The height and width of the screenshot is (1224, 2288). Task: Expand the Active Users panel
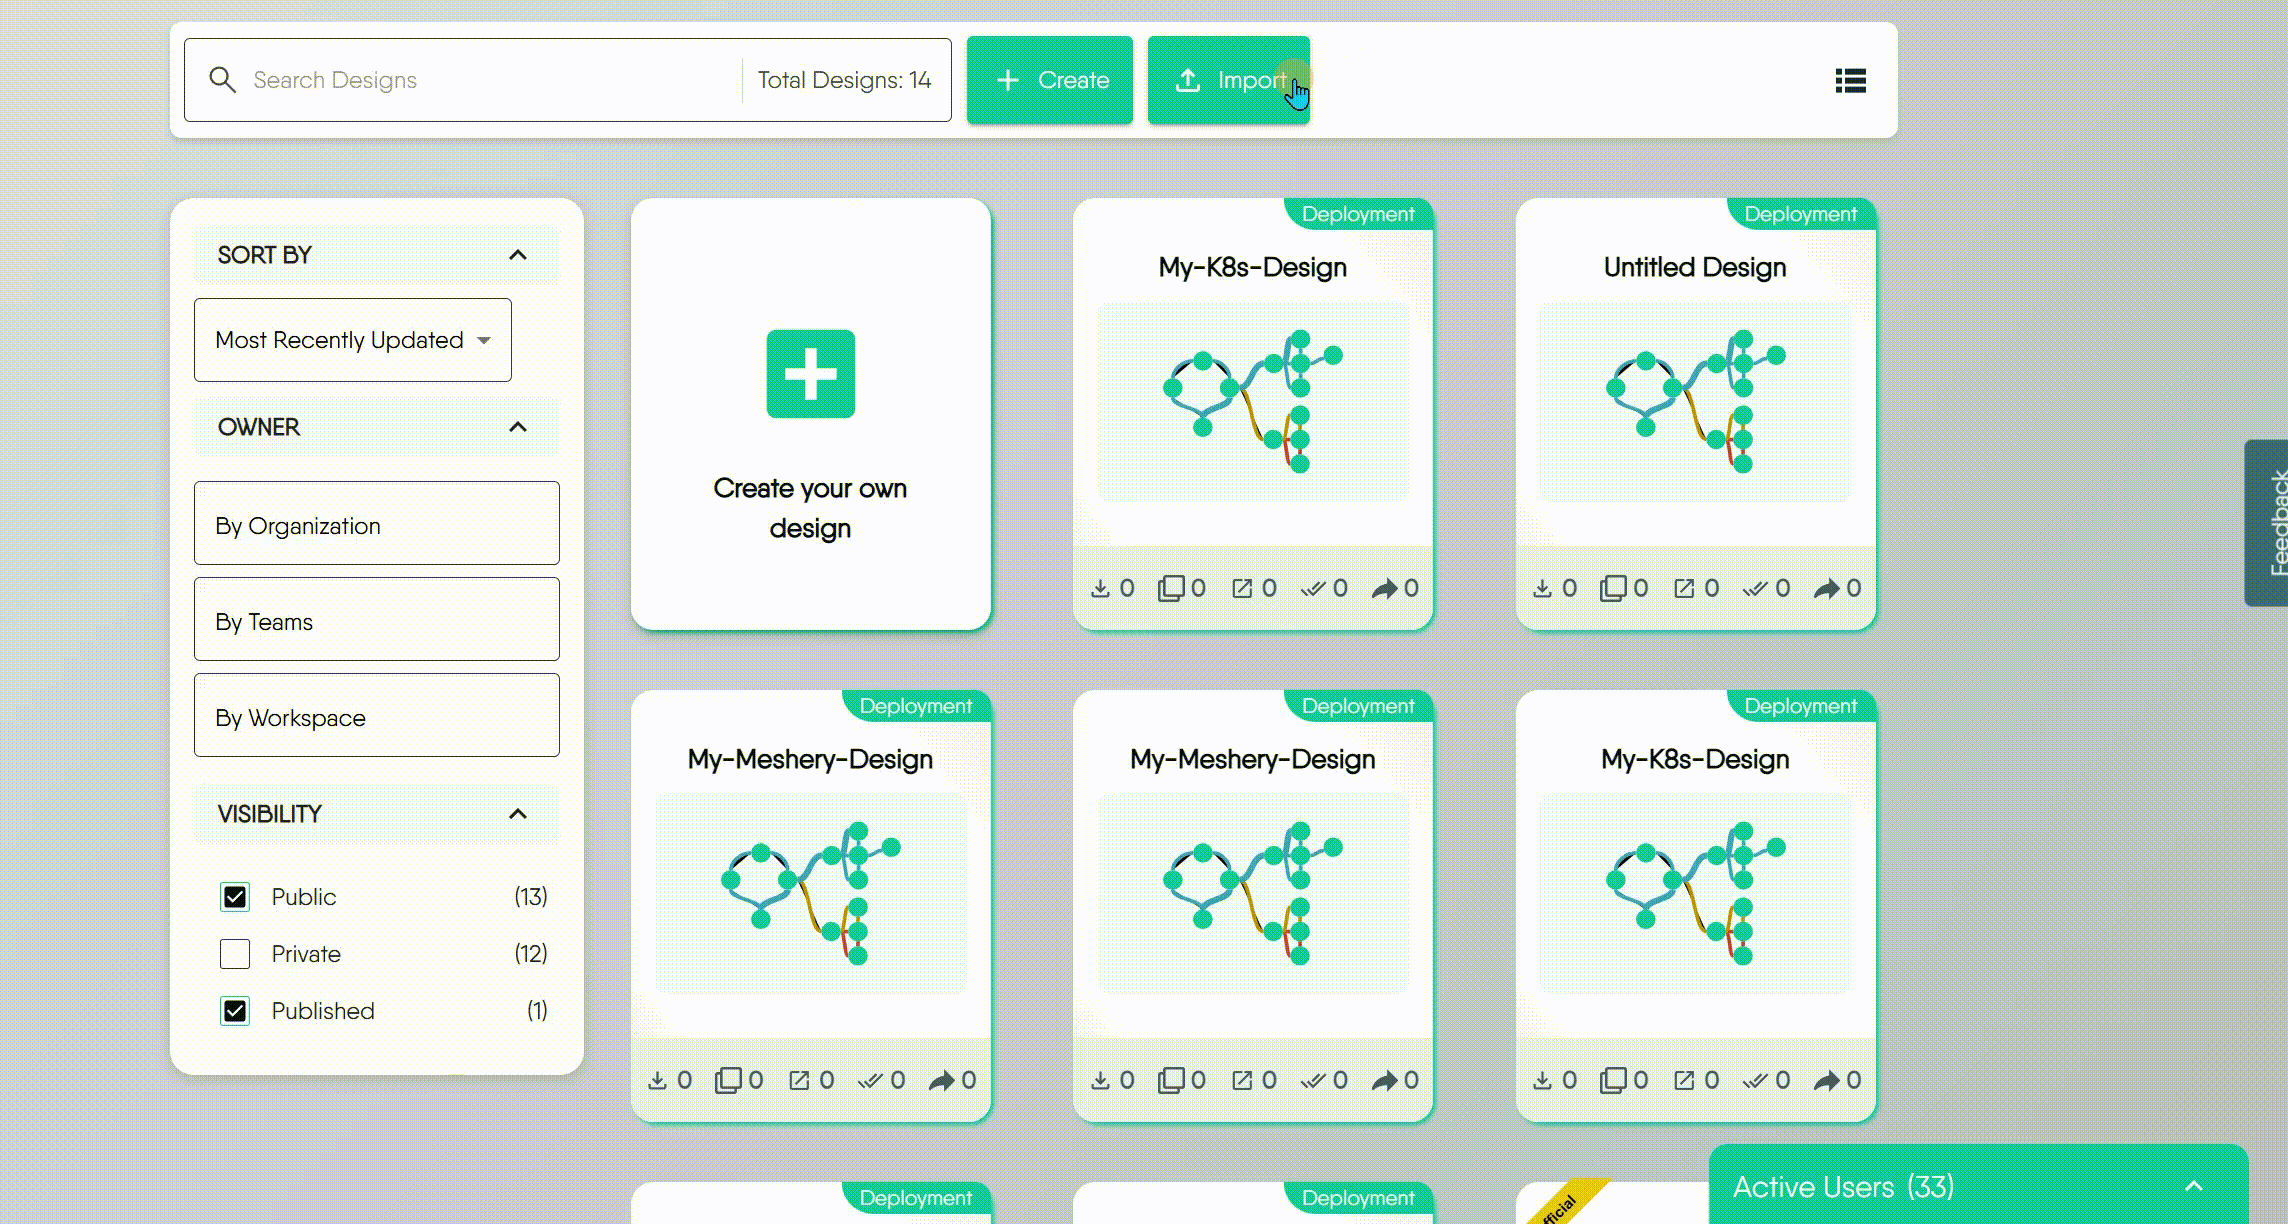pyautogui.click(x=2193, y=1187)
